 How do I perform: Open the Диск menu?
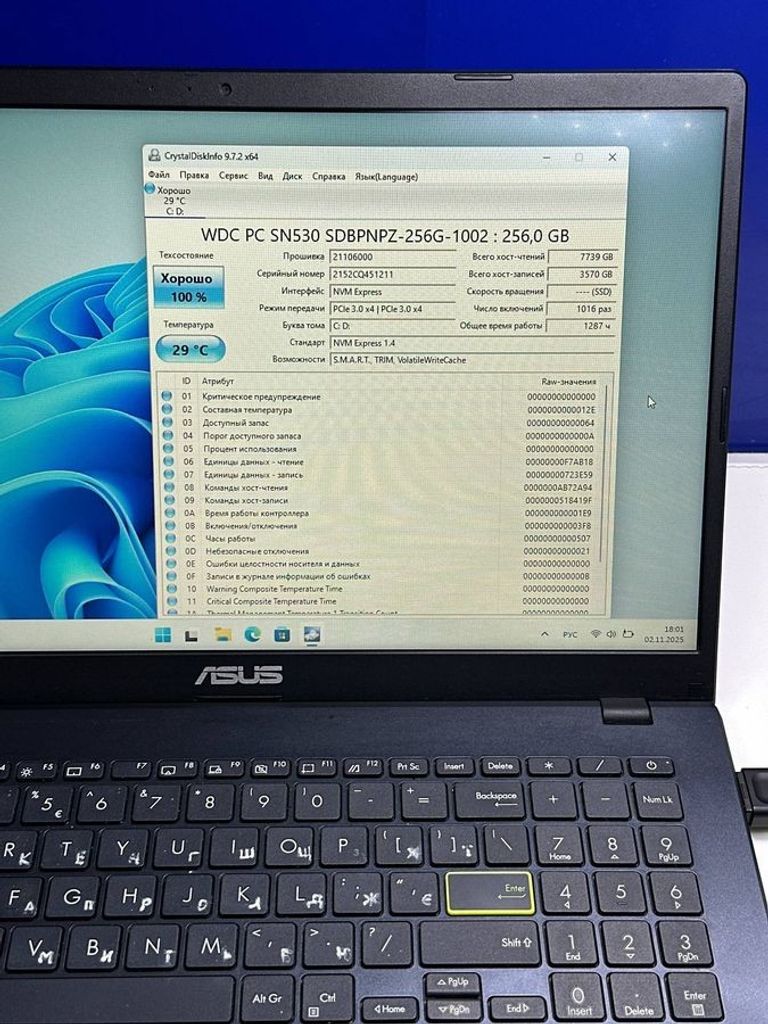click(292, 176)
